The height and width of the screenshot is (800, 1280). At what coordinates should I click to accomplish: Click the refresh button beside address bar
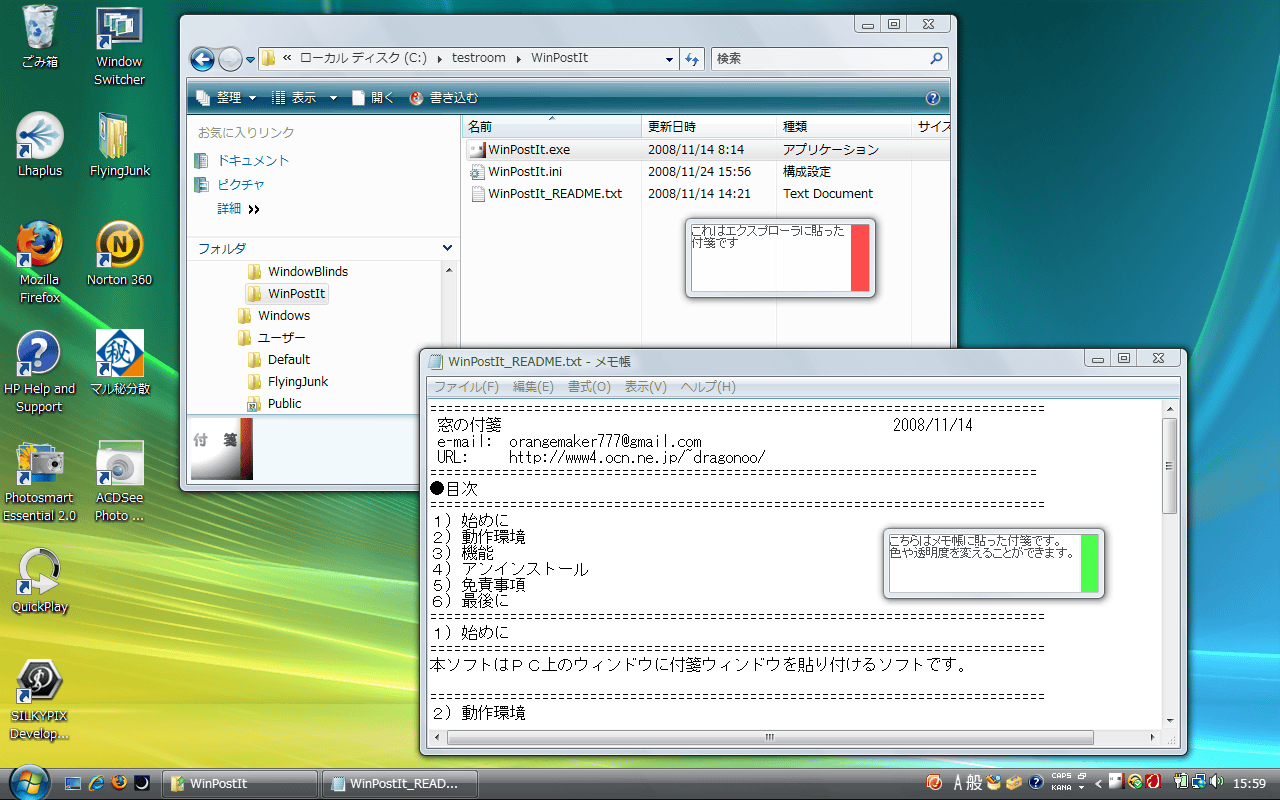[692, 59]
